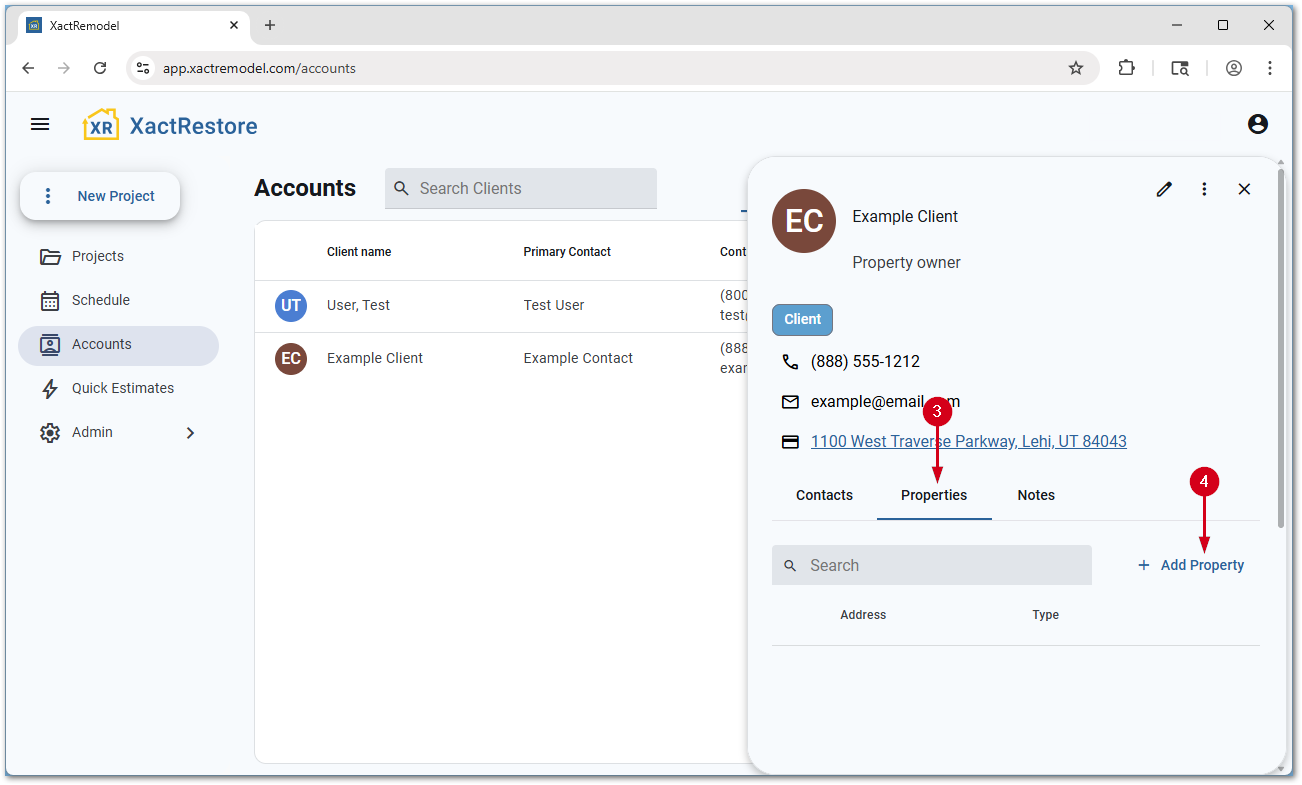Click the Primary Contact column header
The height and width of the screenshot is (785, 1302).
567,252
